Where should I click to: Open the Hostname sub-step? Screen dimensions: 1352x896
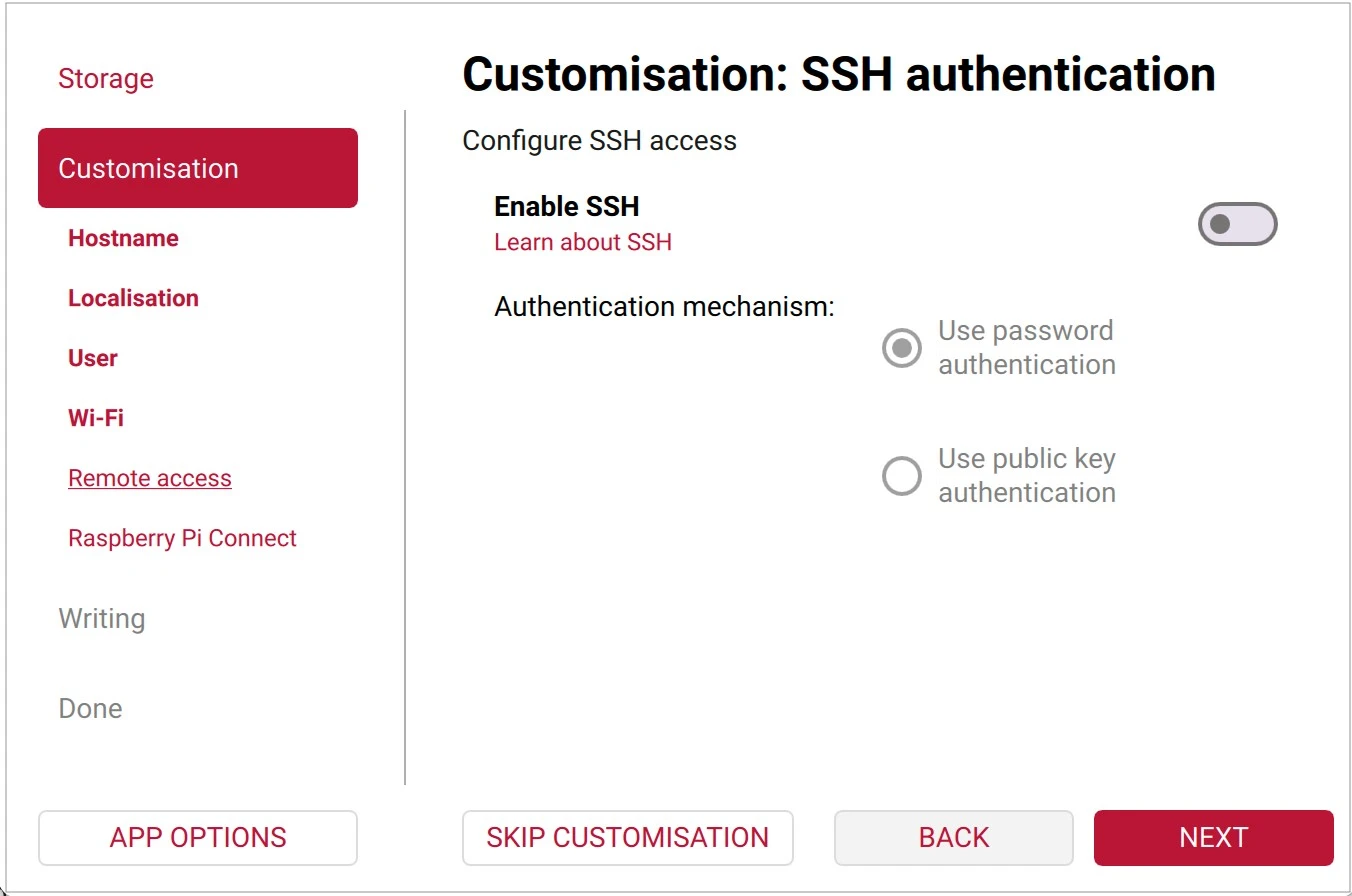123,238
